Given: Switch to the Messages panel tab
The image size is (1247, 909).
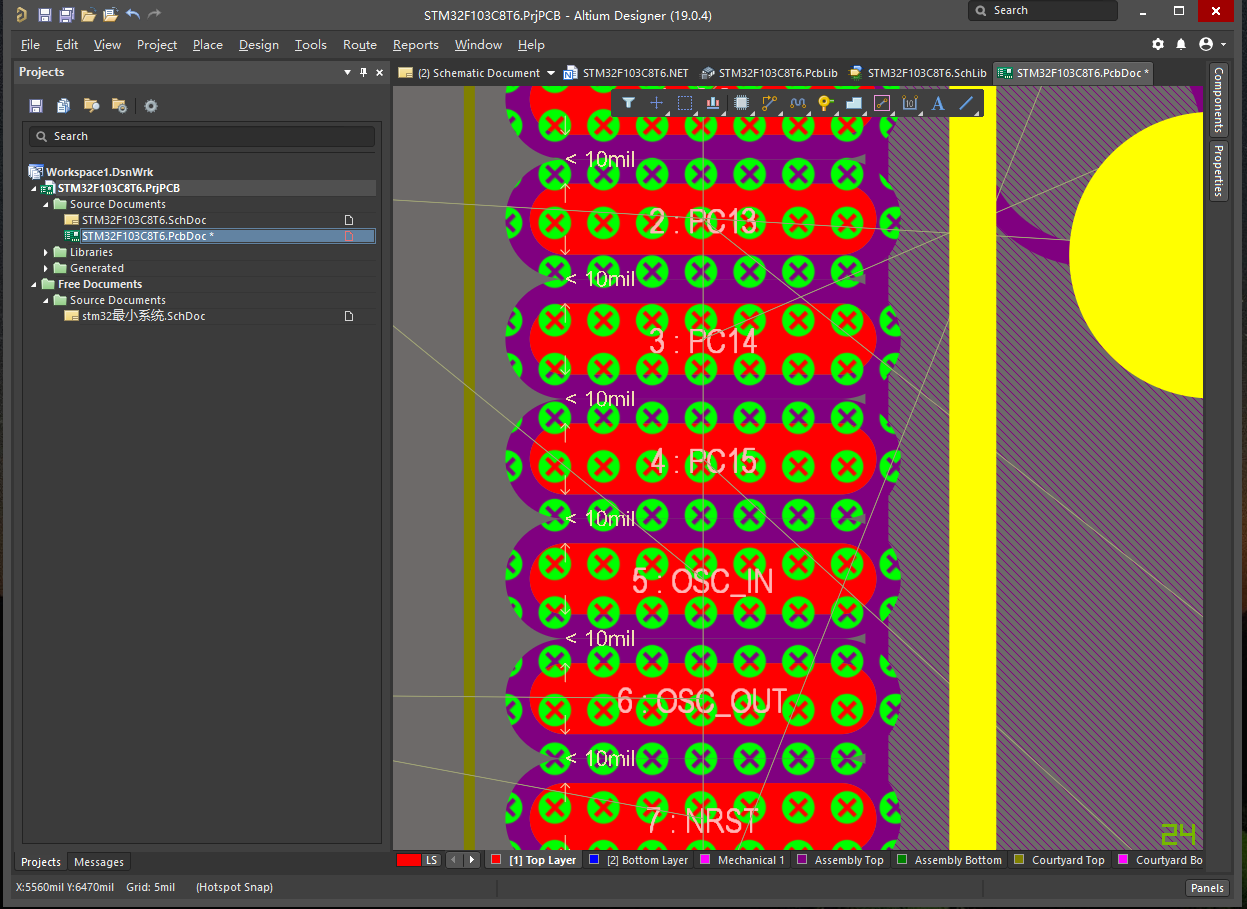Looking at the screenshot, I should (x=99, y=862).
